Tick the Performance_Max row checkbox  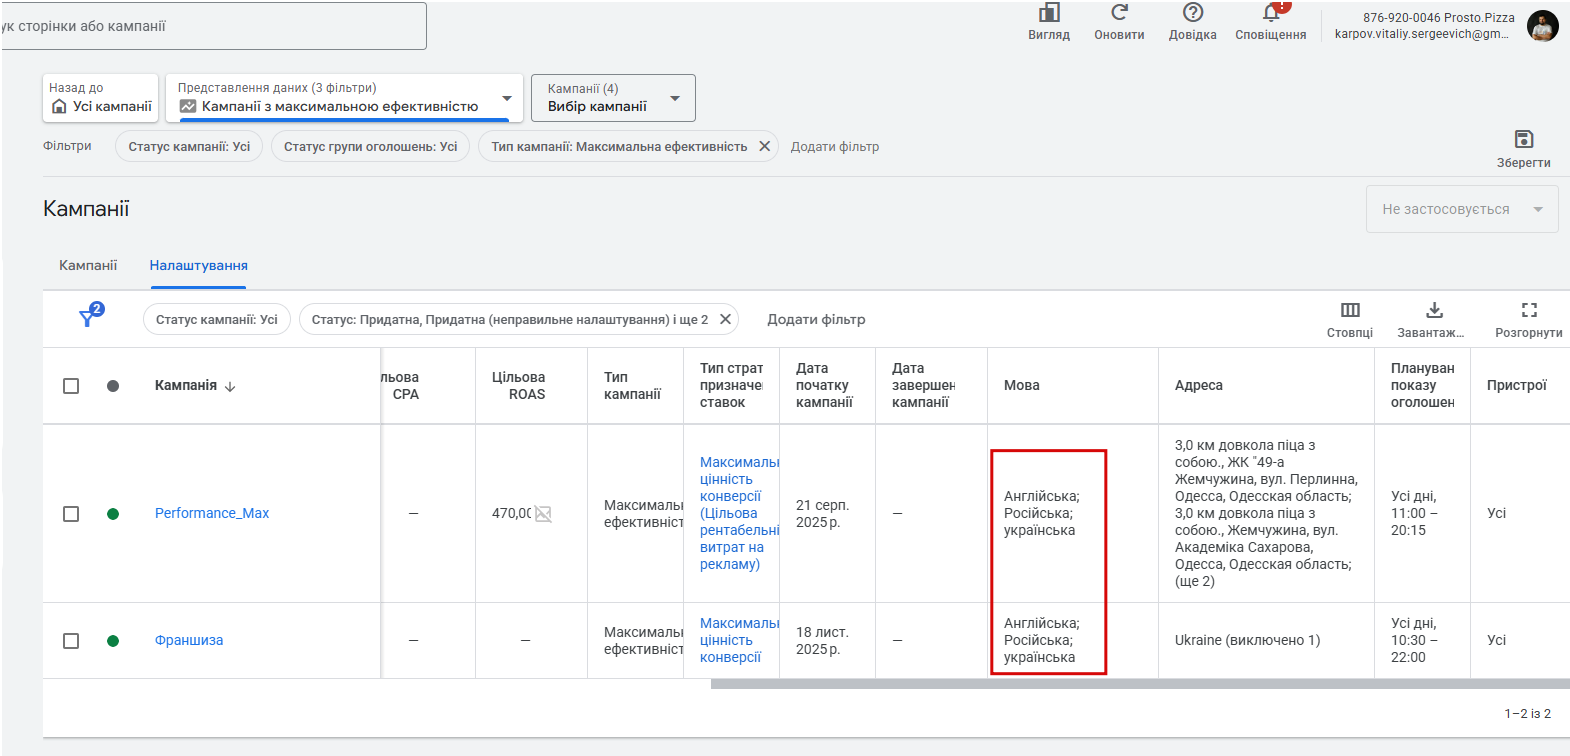[x=71, y=514]
